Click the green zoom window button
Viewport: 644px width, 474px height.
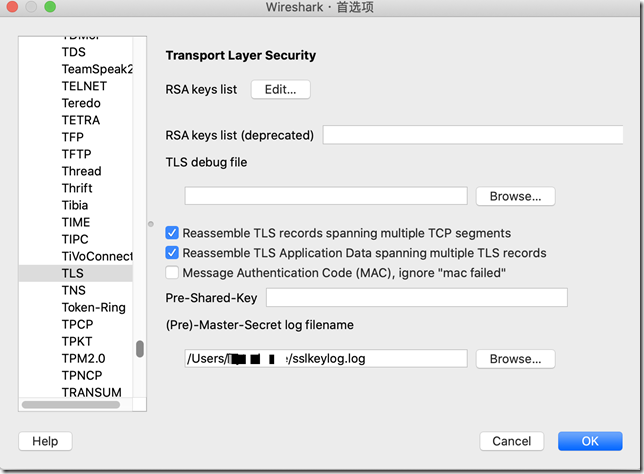coord(50,7)
